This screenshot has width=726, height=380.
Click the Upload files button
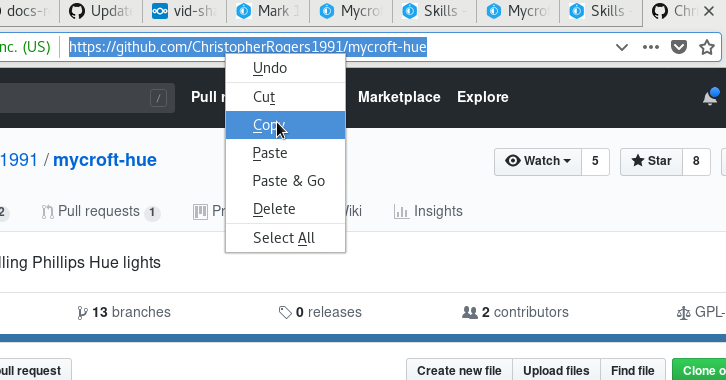[x=556, y=371]
